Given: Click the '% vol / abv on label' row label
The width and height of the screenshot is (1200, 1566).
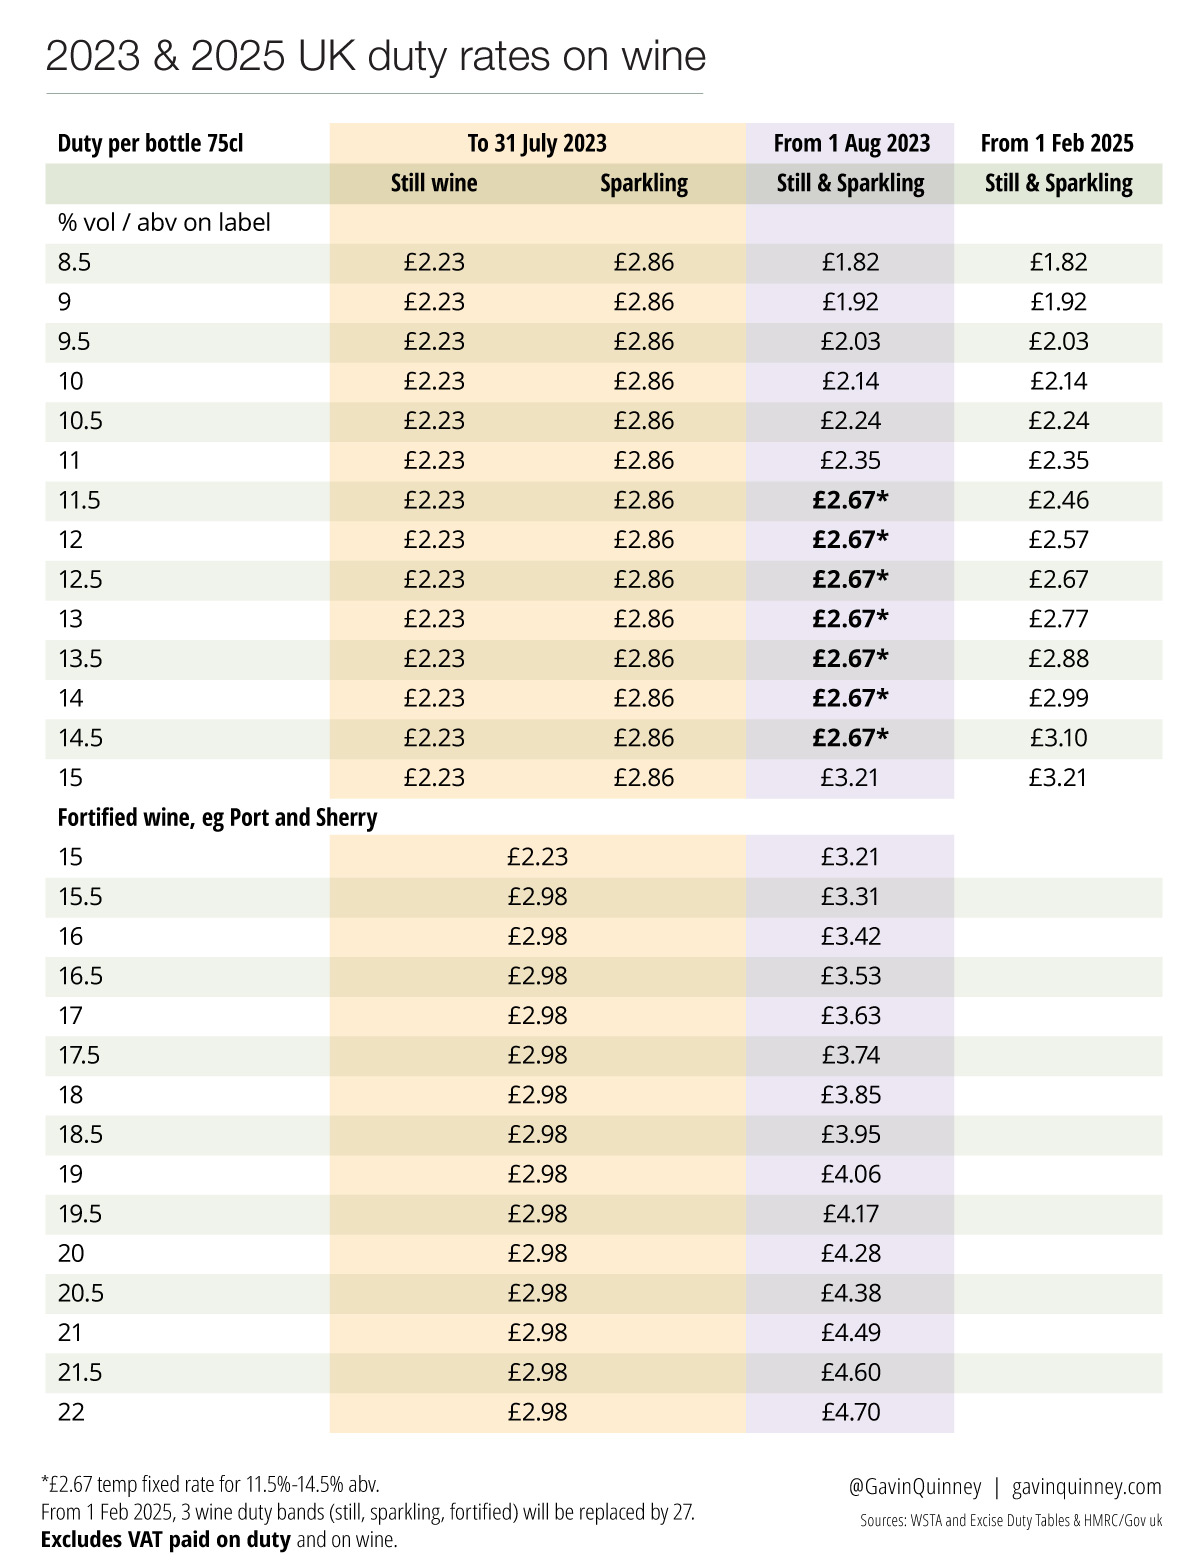Looking at the screenshot, I should click(164, 222).
